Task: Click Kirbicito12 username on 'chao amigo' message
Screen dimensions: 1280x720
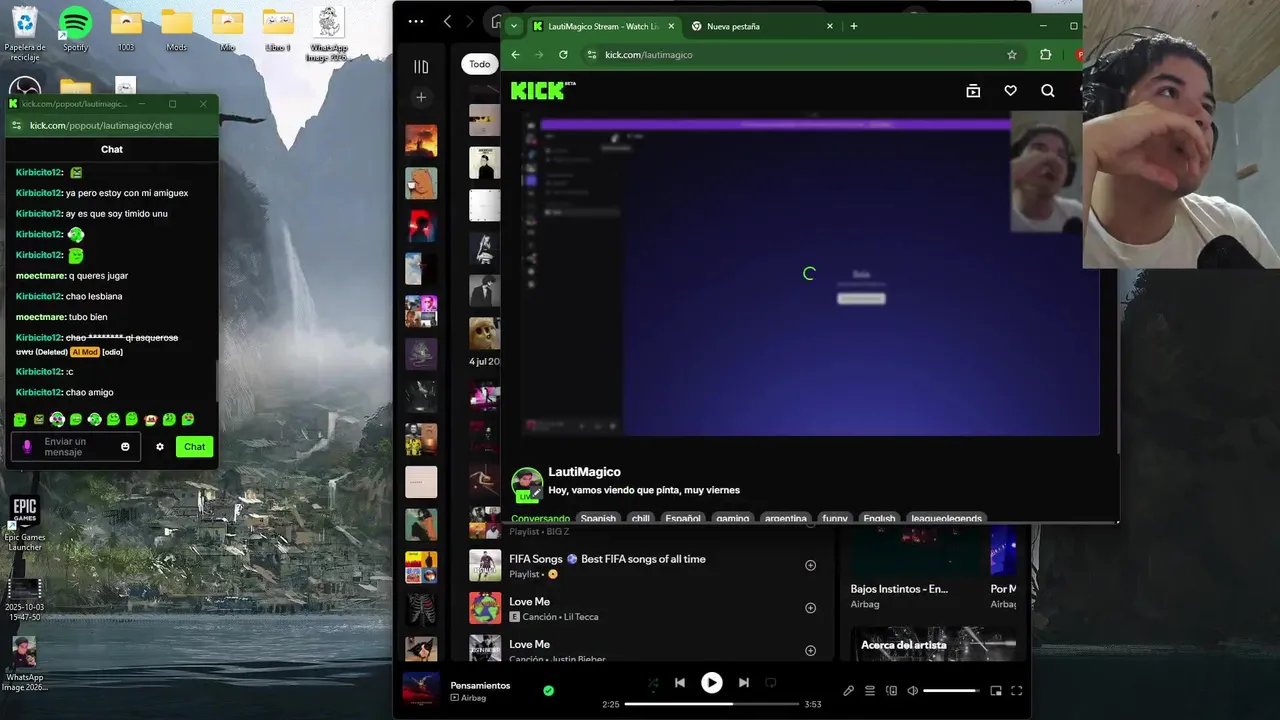Action: tap(40, 392)
